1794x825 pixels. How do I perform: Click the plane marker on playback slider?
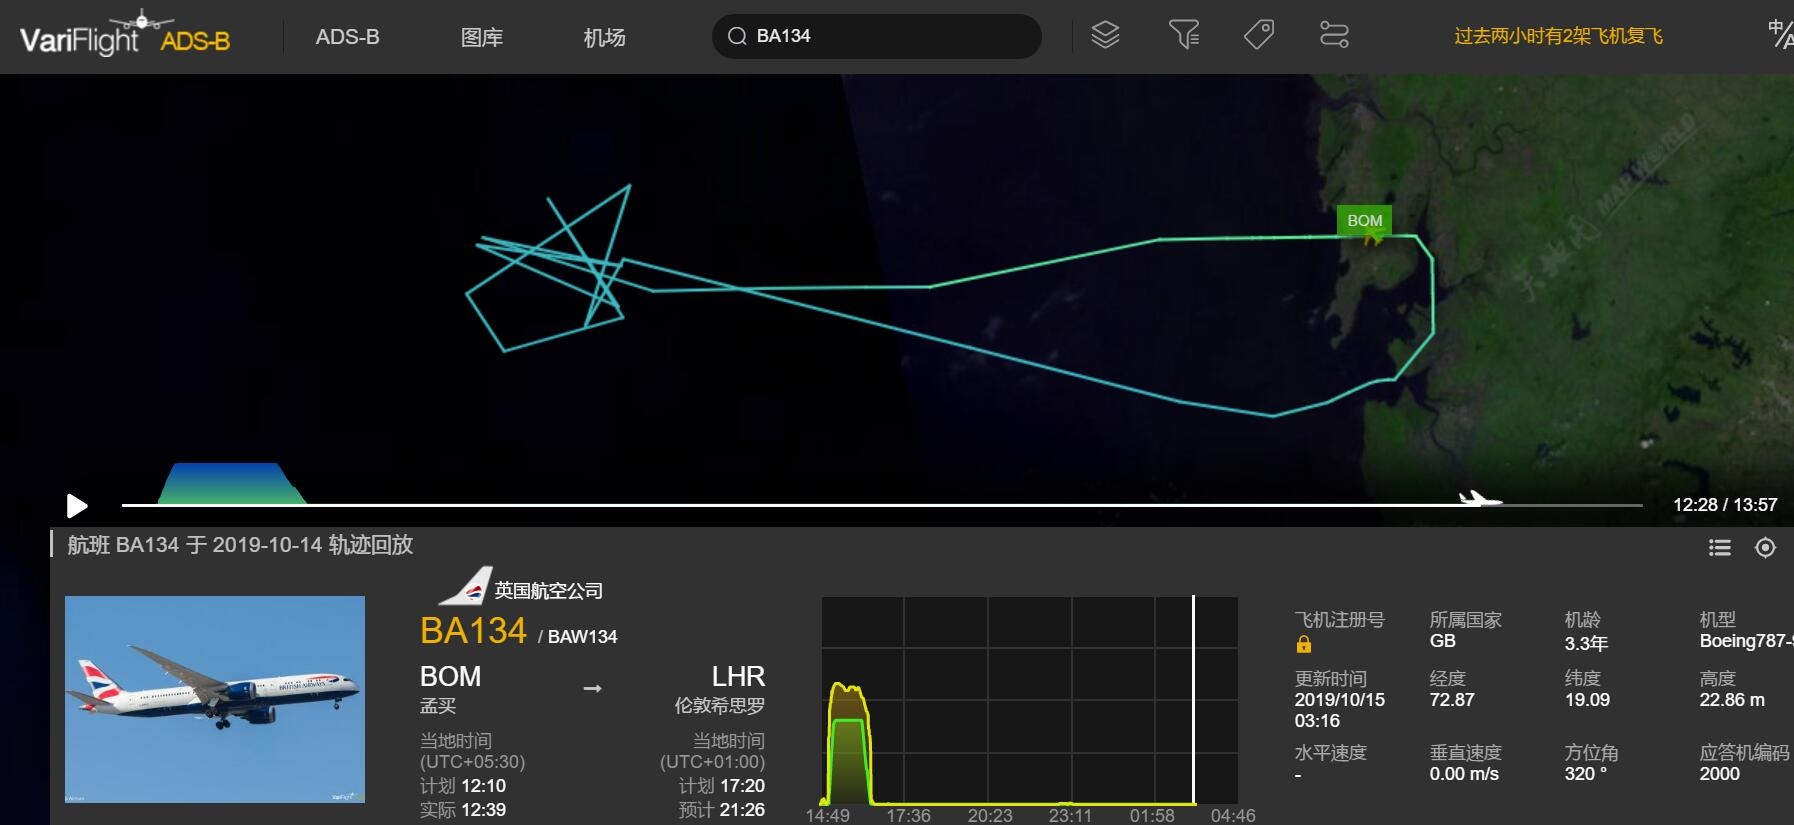(x=1478, y=499)
